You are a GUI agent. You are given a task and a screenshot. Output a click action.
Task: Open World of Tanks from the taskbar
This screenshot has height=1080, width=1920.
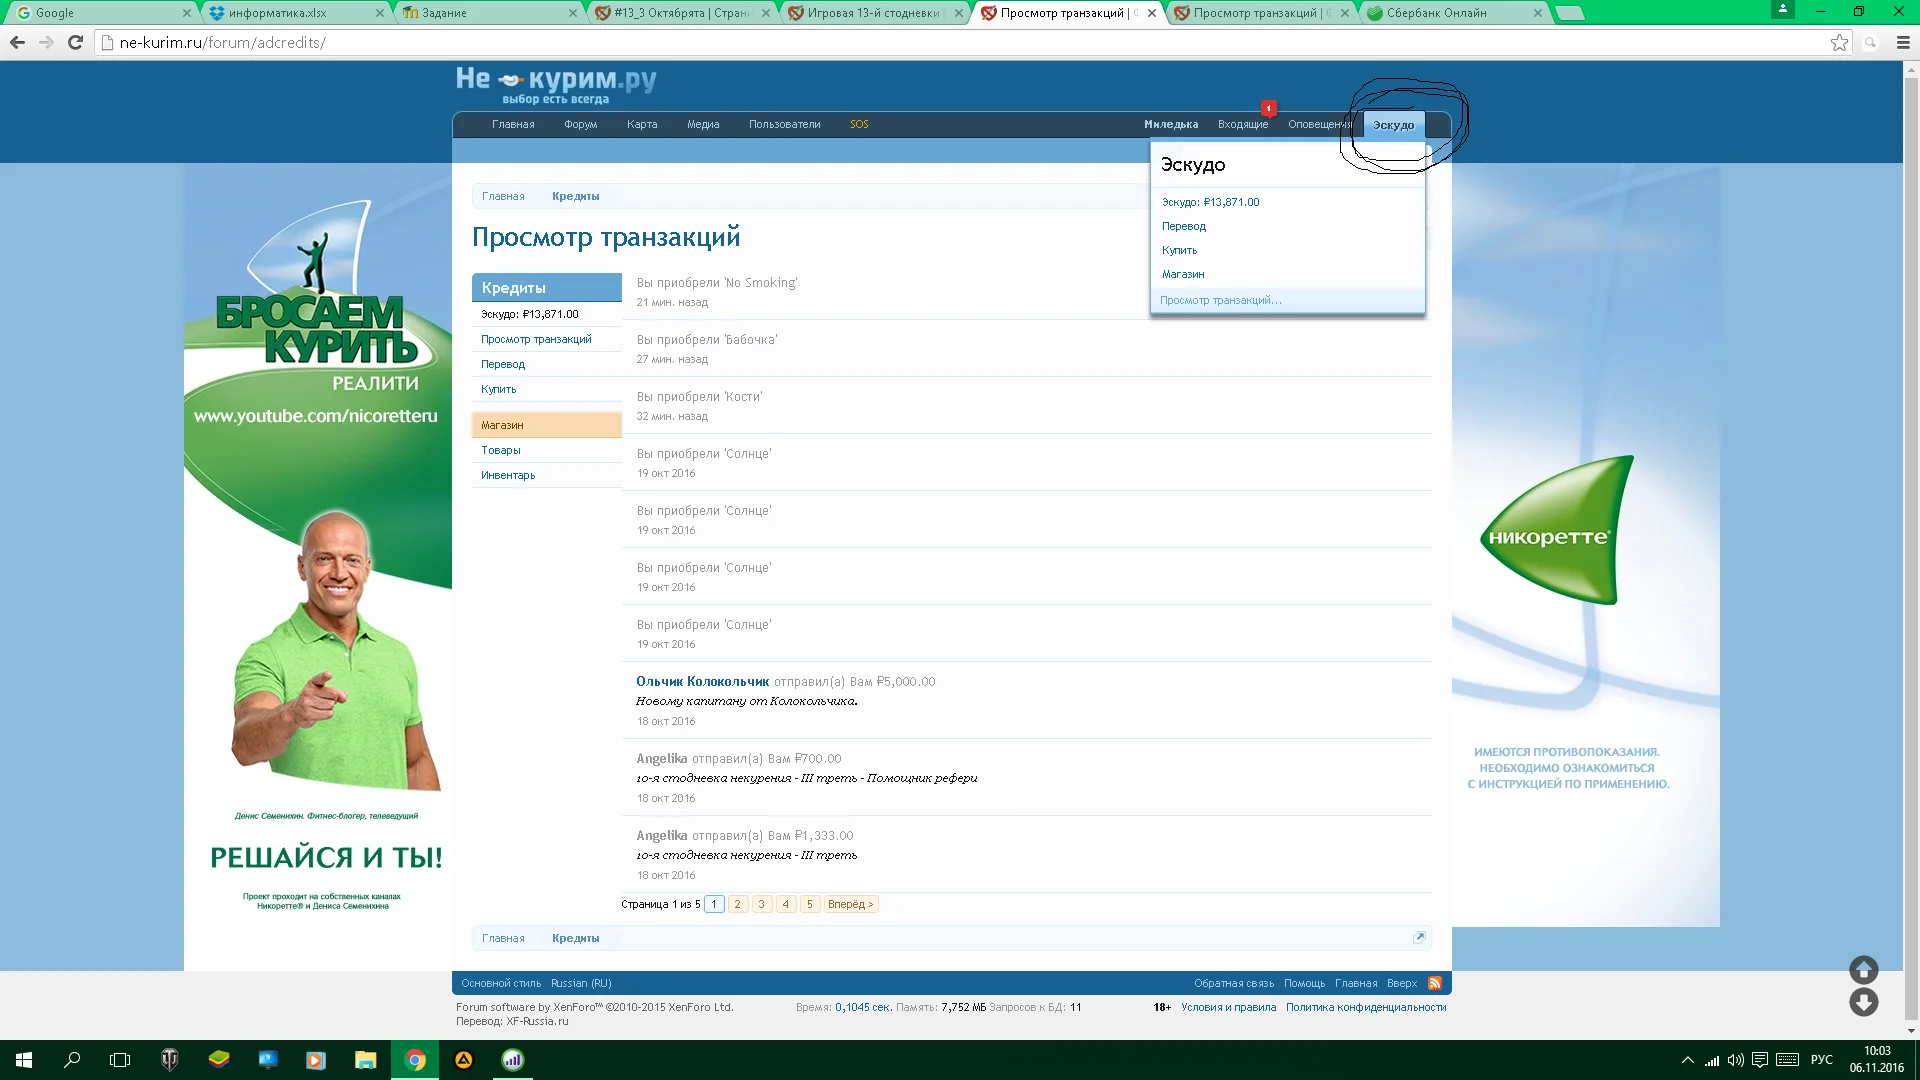(x=170, y=1060)
